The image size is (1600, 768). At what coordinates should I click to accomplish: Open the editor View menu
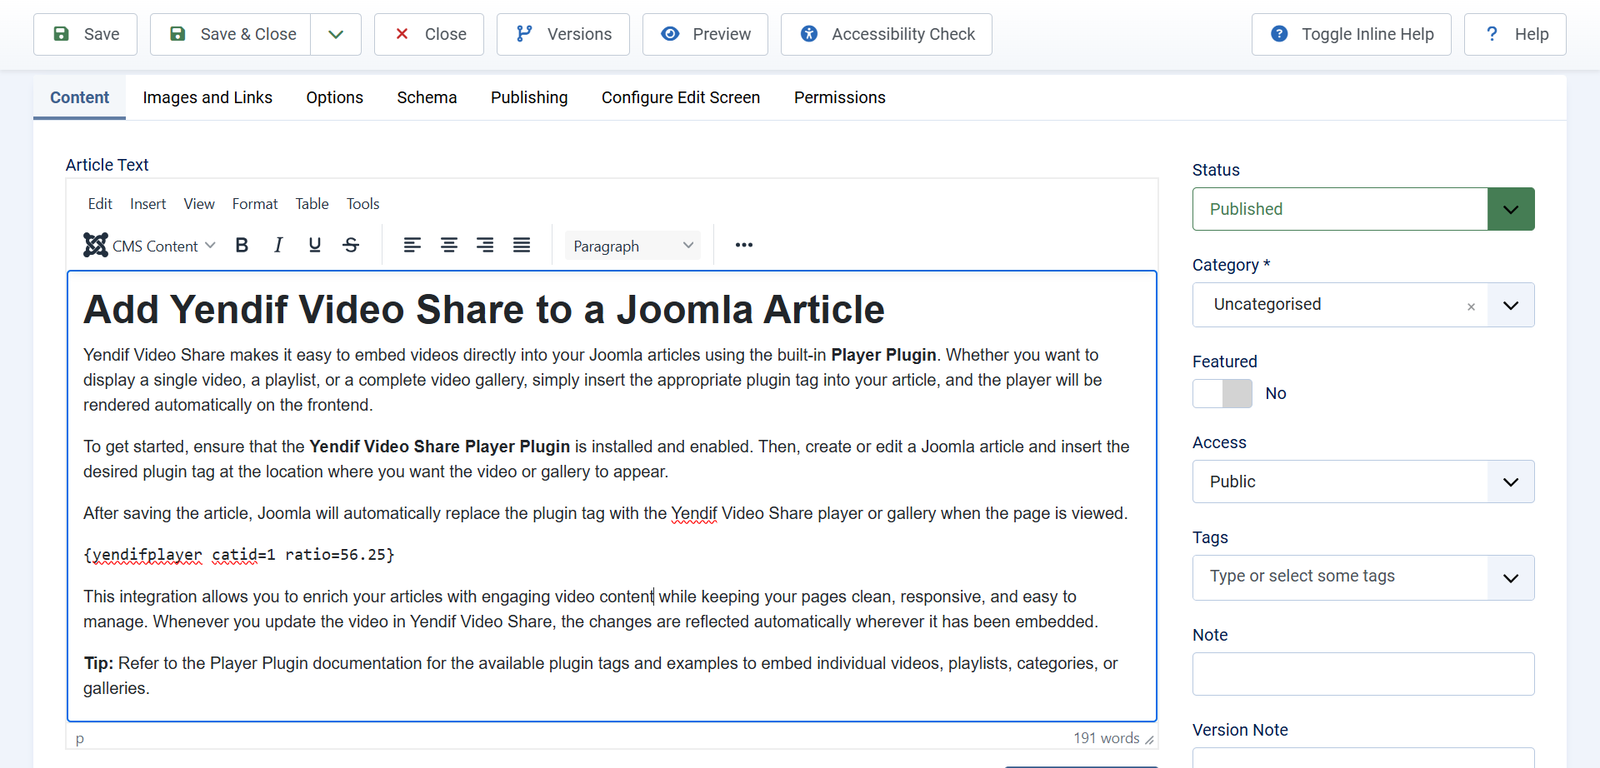199,204
